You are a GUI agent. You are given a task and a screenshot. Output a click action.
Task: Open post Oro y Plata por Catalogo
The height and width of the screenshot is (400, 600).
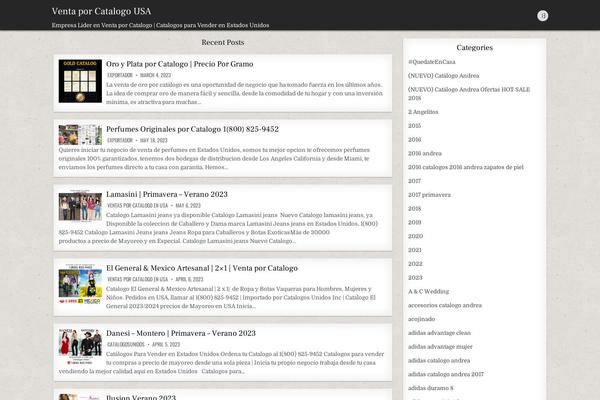[179, 64]
